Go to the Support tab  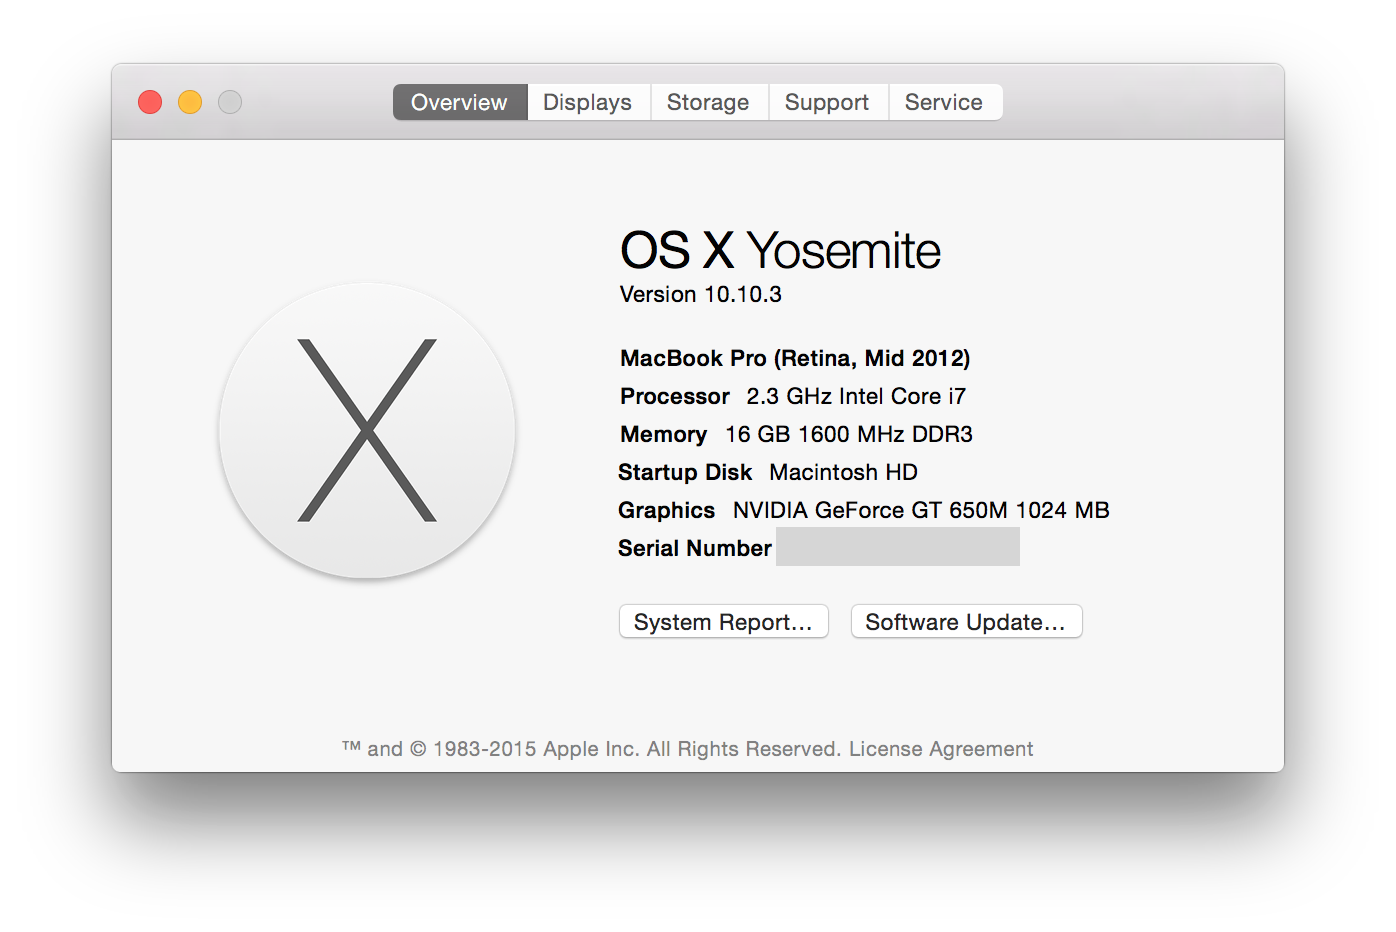click(827, 102)
